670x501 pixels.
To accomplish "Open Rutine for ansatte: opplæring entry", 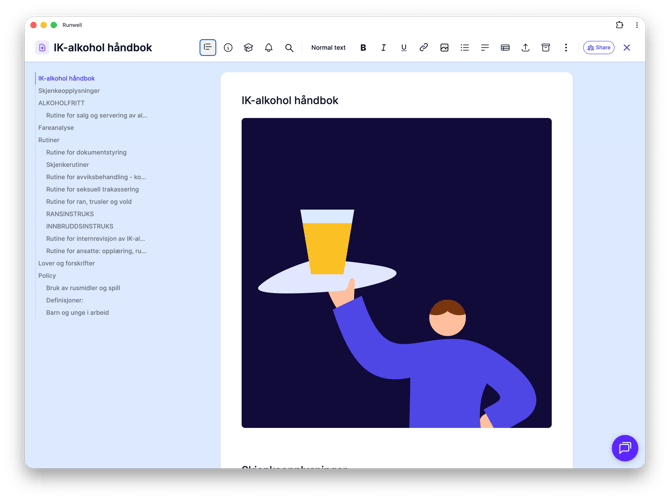I will click(x=96, y=251).
